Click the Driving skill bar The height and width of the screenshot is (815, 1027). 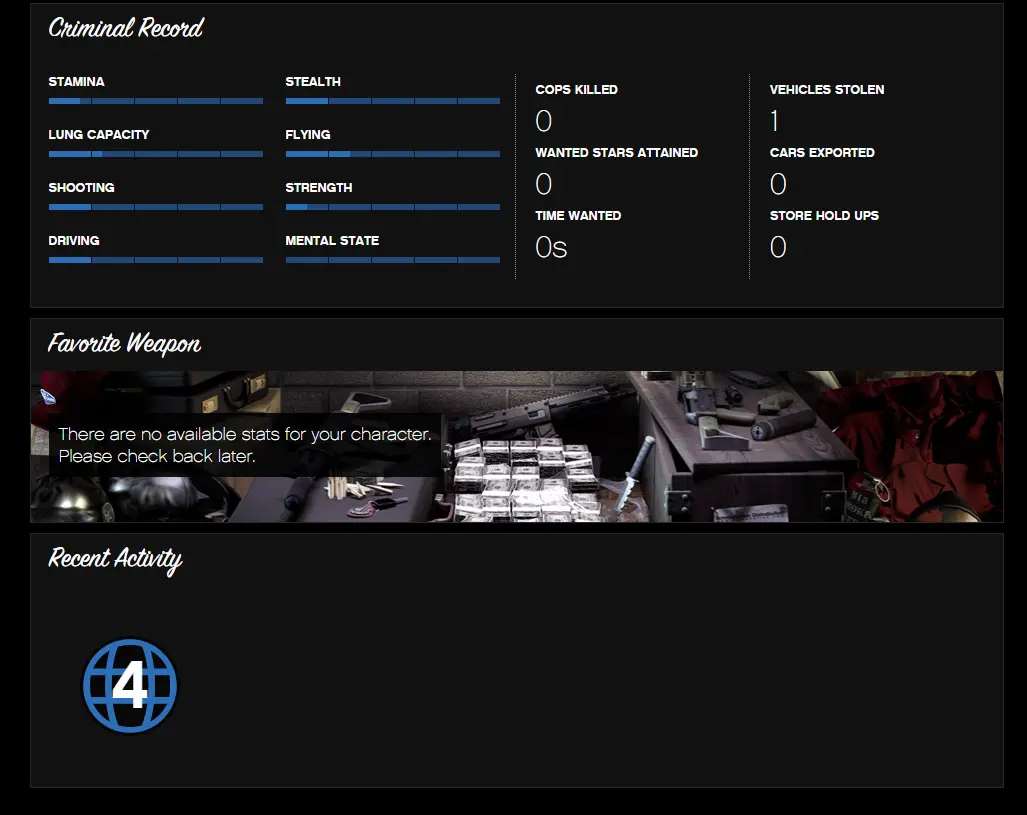point(156,260)
